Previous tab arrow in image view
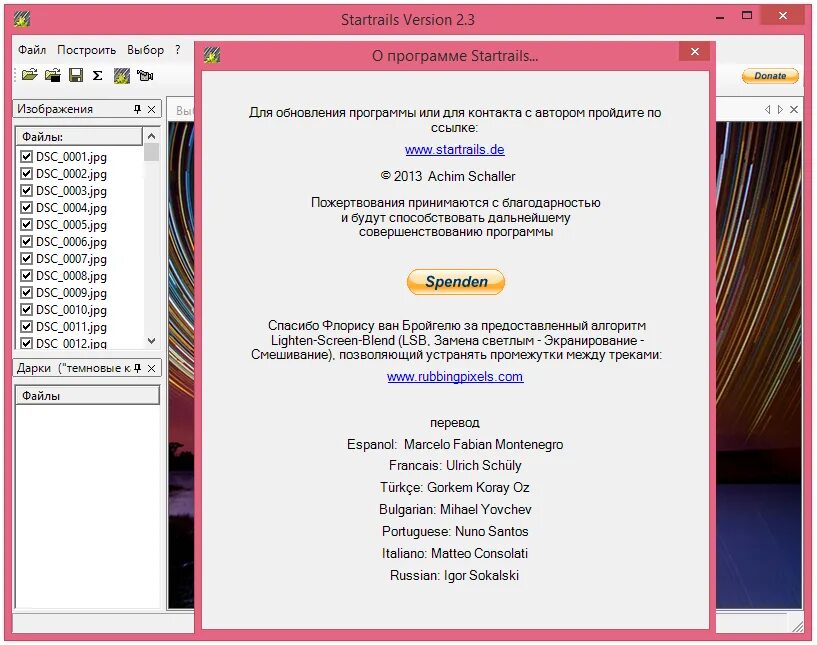This screenshot has height=645, width=817. click(768, 109)
